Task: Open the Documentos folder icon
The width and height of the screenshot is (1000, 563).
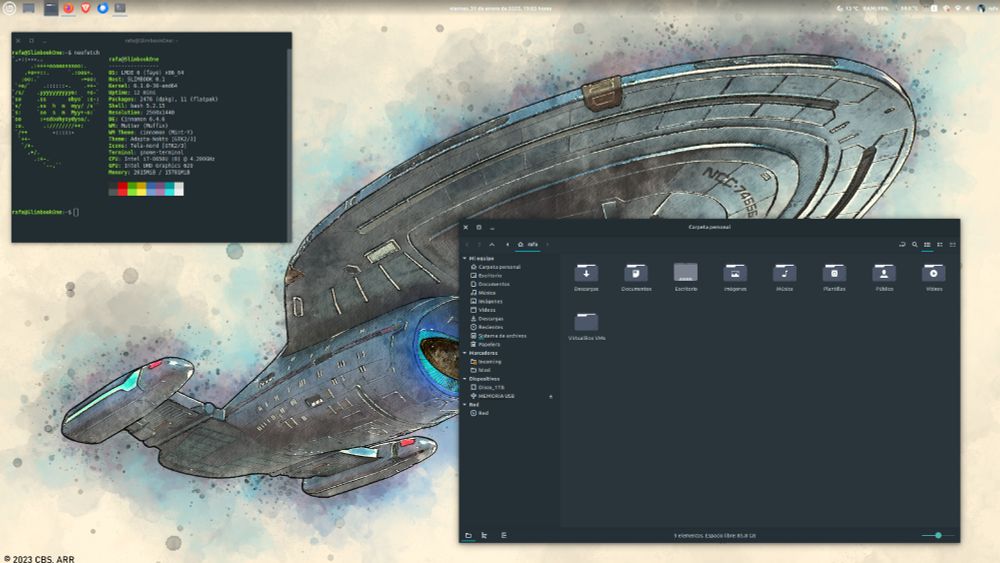Action: click(636, 273)
